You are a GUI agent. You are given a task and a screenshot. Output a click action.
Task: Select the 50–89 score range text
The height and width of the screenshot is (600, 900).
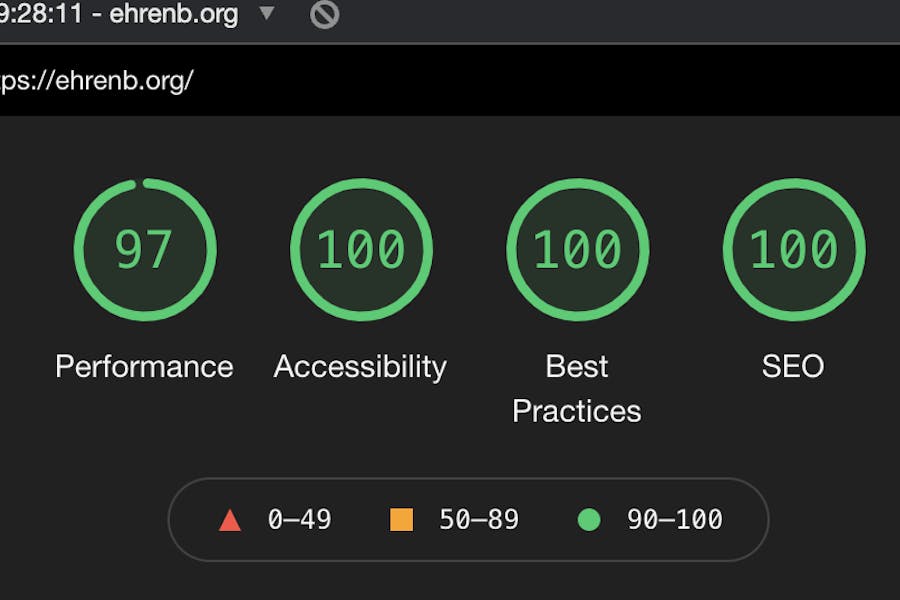479,520
